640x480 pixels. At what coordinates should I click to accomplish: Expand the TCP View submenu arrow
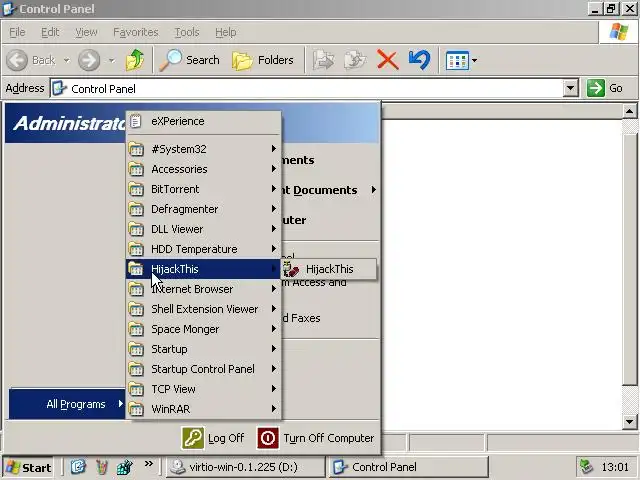pos(274,389)
